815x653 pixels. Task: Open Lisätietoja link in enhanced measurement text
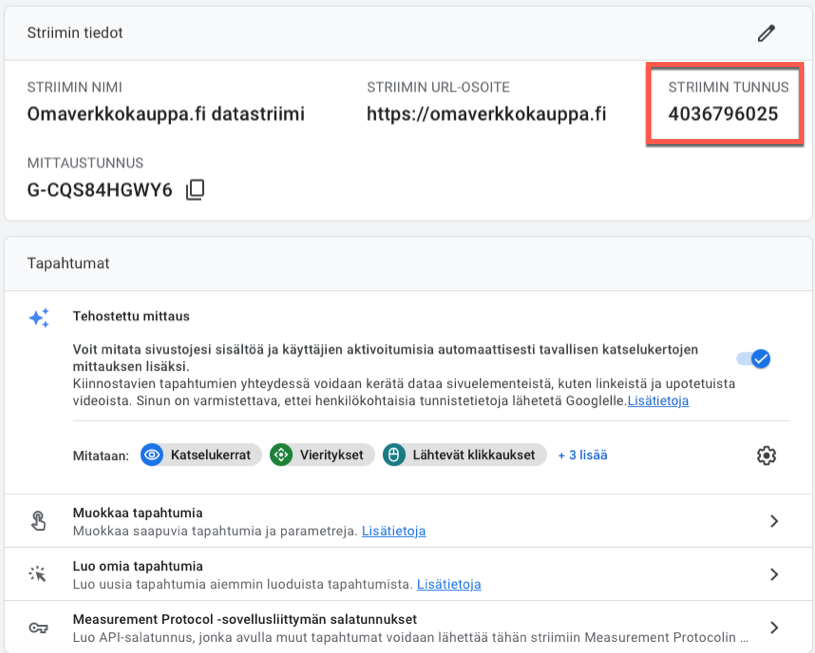click(658, 401)
